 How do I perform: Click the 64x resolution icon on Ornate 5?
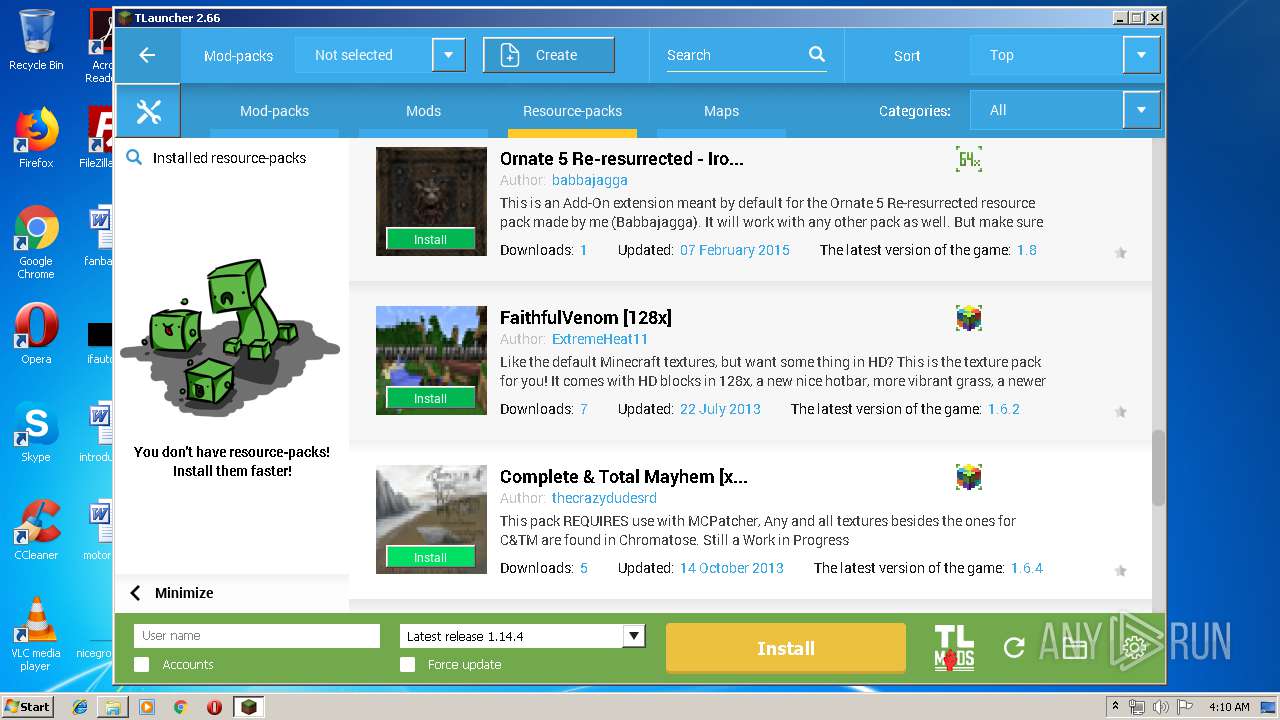pyautogui.click(x=968, y=160)
